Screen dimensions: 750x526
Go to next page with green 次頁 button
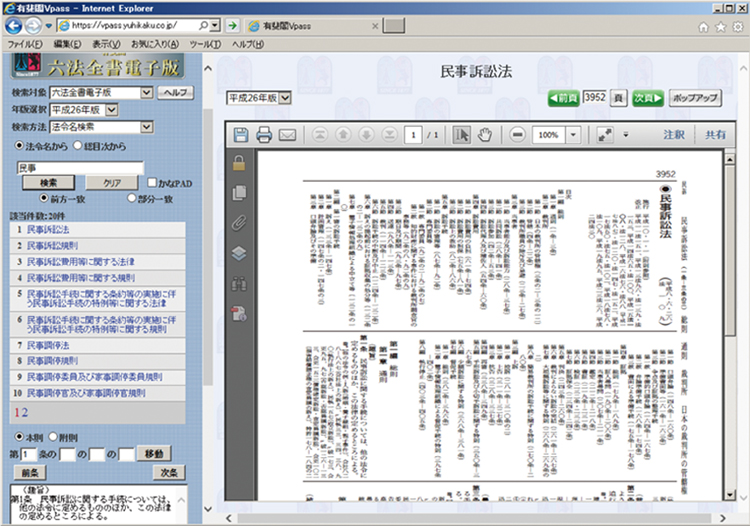pyautogui.click(x=648, y=98)
